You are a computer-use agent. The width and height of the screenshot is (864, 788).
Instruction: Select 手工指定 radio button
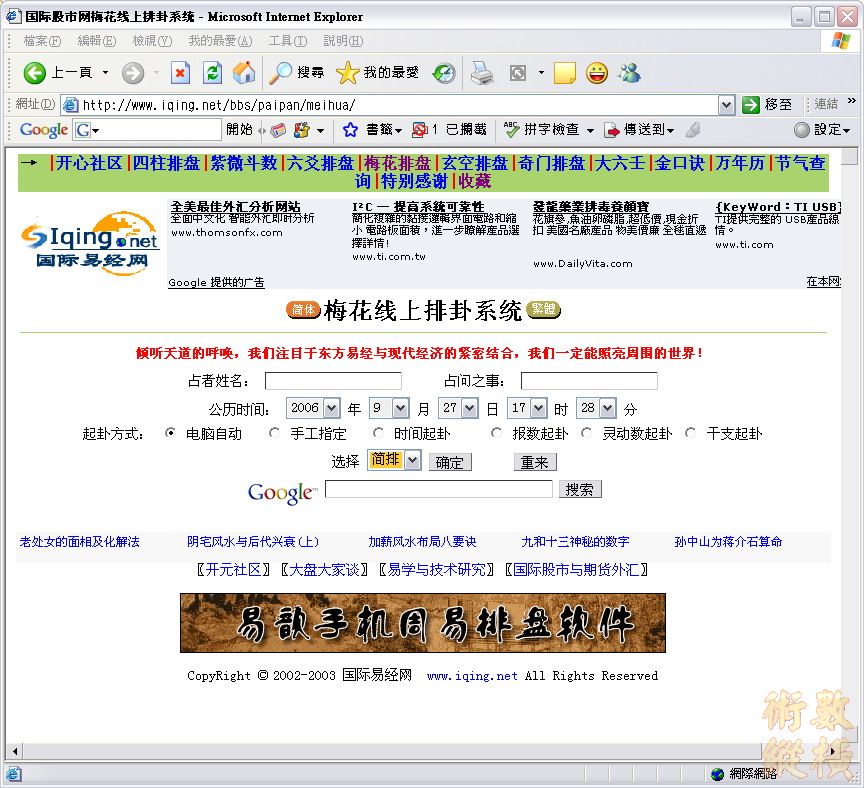click(x=275, y=434)
